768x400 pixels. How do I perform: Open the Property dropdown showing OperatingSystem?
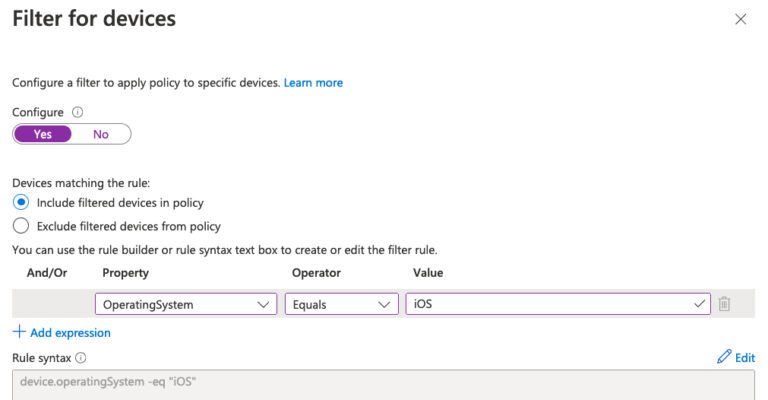(x=185, y=304)
